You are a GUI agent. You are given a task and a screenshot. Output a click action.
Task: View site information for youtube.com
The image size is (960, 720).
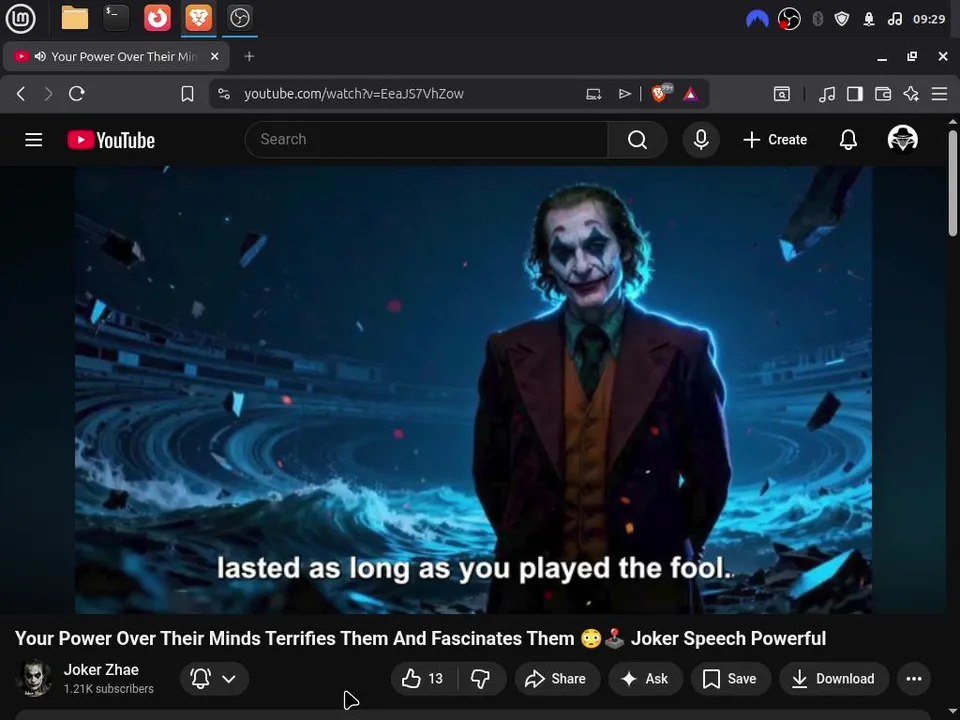pyautogui.click(x=224, y=94)
